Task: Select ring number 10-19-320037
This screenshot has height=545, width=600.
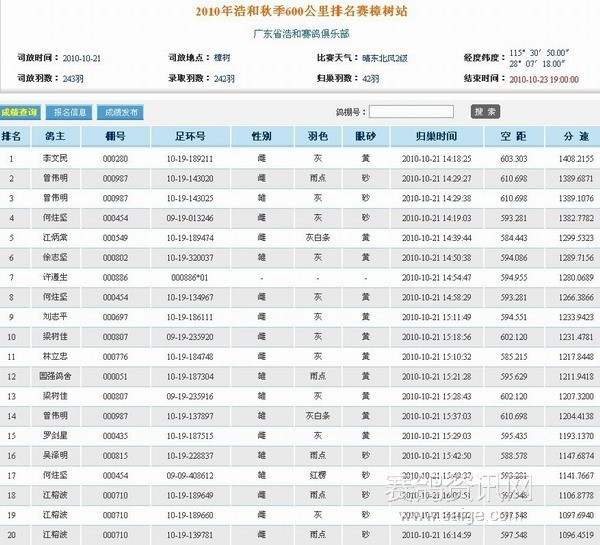Action: point(190,258)
